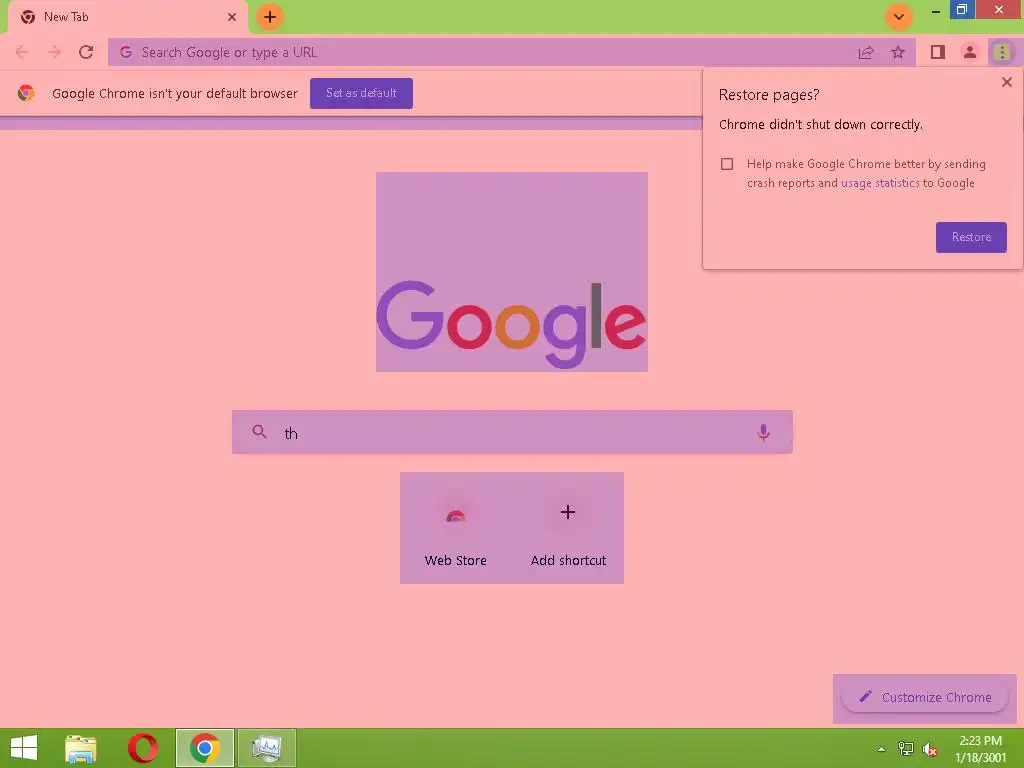Screen dimensions: 1024x768
Task: Launch Opera from the taskbar
Action: pos(142,748)
